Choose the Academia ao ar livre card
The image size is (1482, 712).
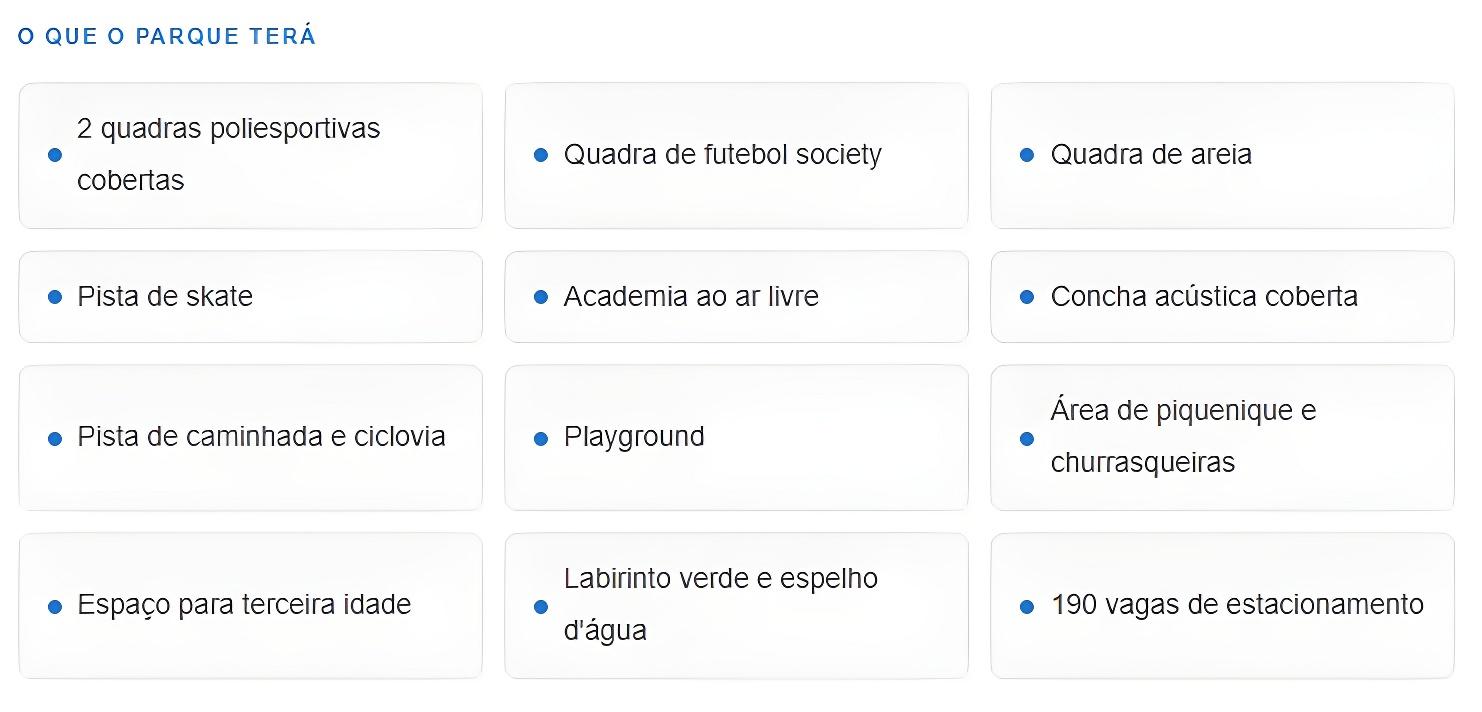pyautogui.click(x=736, y=297)
